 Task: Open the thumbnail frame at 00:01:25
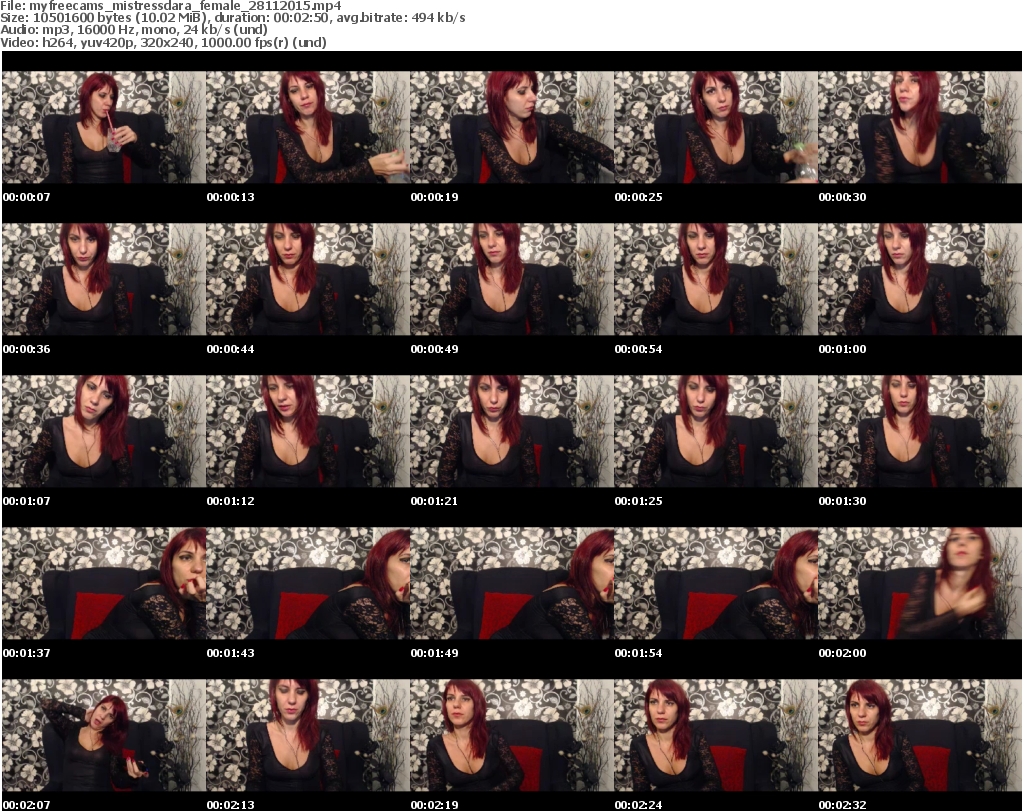click(x=716, y=432)
